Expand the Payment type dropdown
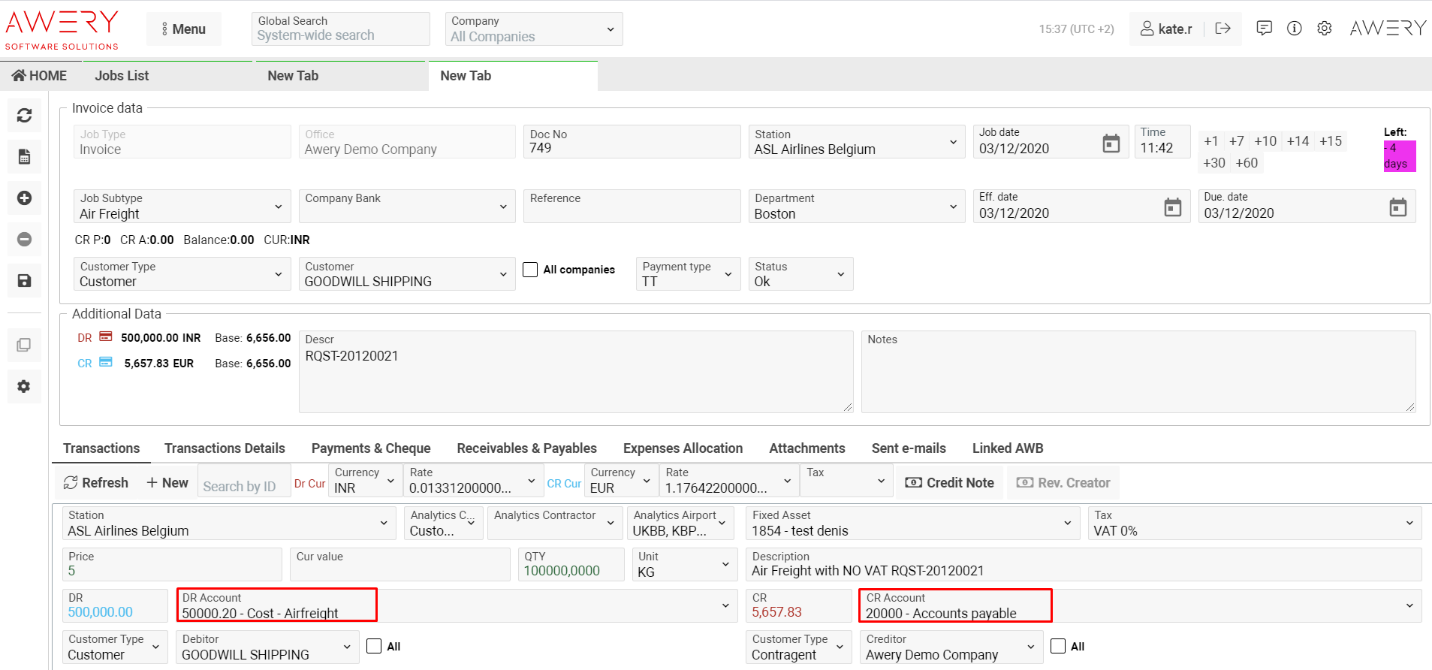 point(688,274)
